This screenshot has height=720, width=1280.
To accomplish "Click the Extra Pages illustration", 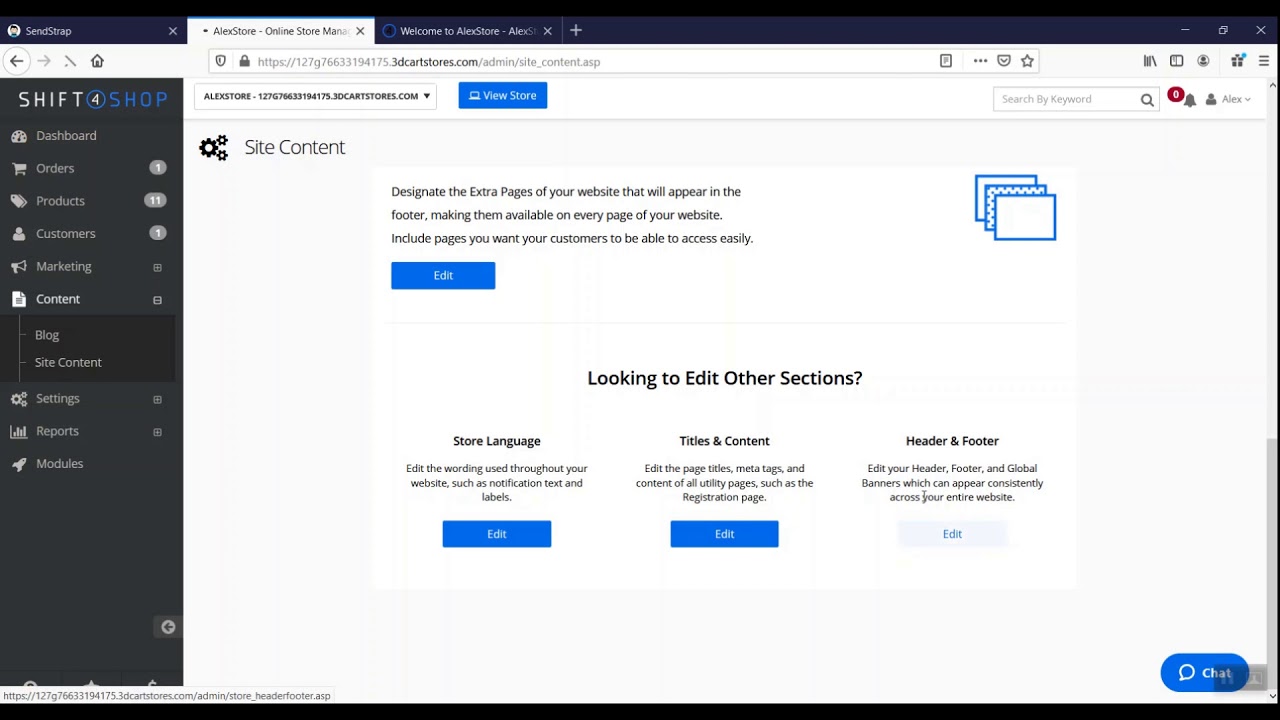I will click(x=1015, y=208).
